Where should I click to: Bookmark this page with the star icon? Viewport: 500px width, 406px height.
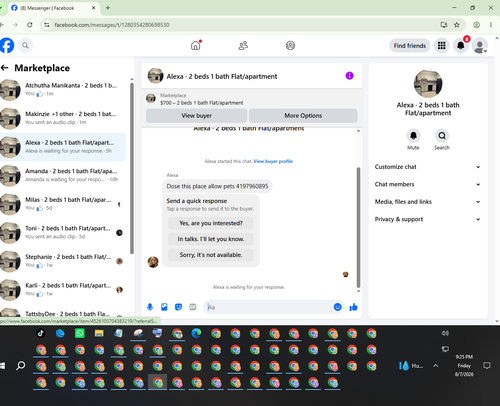tap(457, 25)
